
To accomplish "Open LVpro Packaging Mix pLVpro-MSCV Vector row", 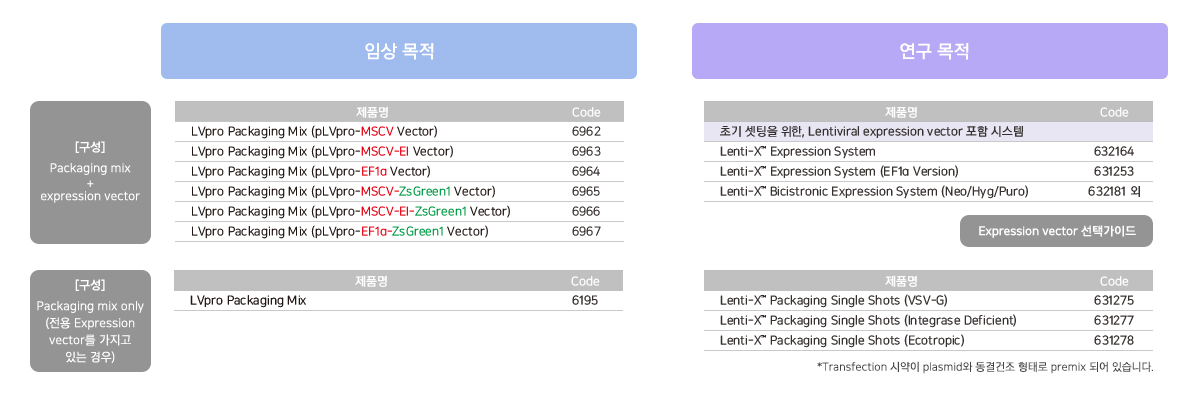I will point(399,132).
